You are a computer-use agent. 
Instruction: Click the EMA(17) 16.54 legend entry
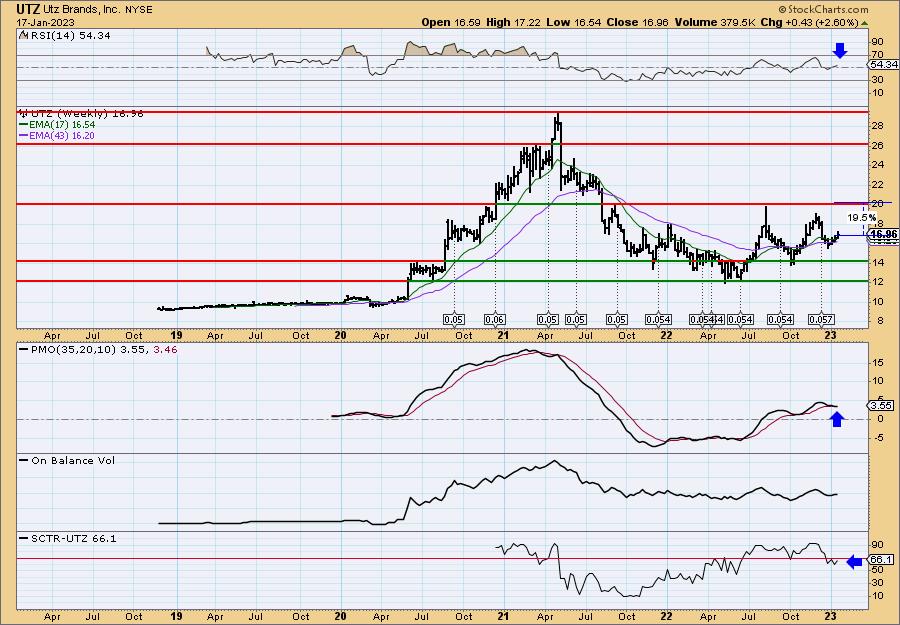pos(57,125)
